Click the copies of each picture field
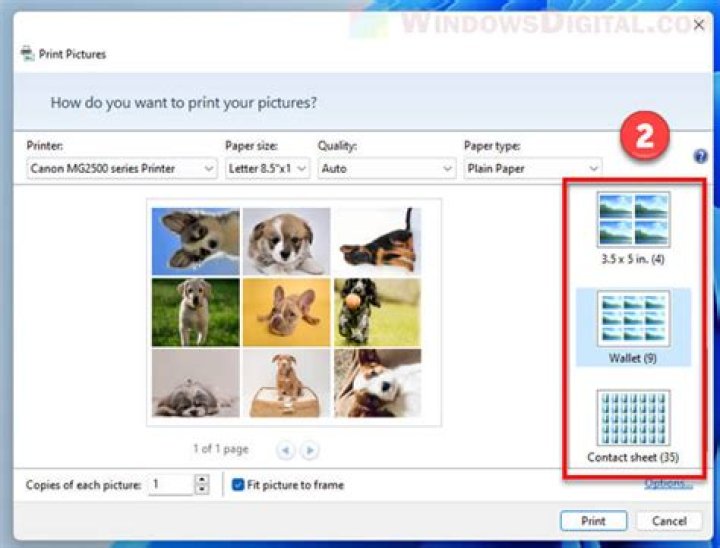Image resolution: width=720 pixels, height=548 pixels. [x=170, y=485]
